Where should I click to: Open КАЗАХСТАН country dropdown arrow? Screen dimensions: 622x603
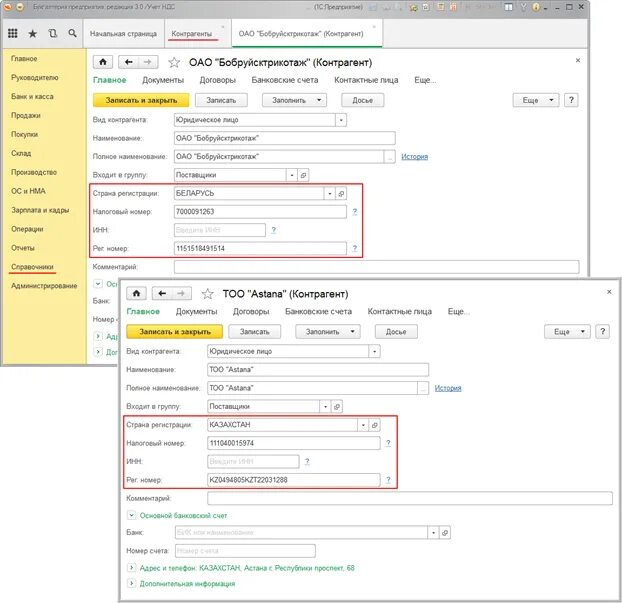363,425
